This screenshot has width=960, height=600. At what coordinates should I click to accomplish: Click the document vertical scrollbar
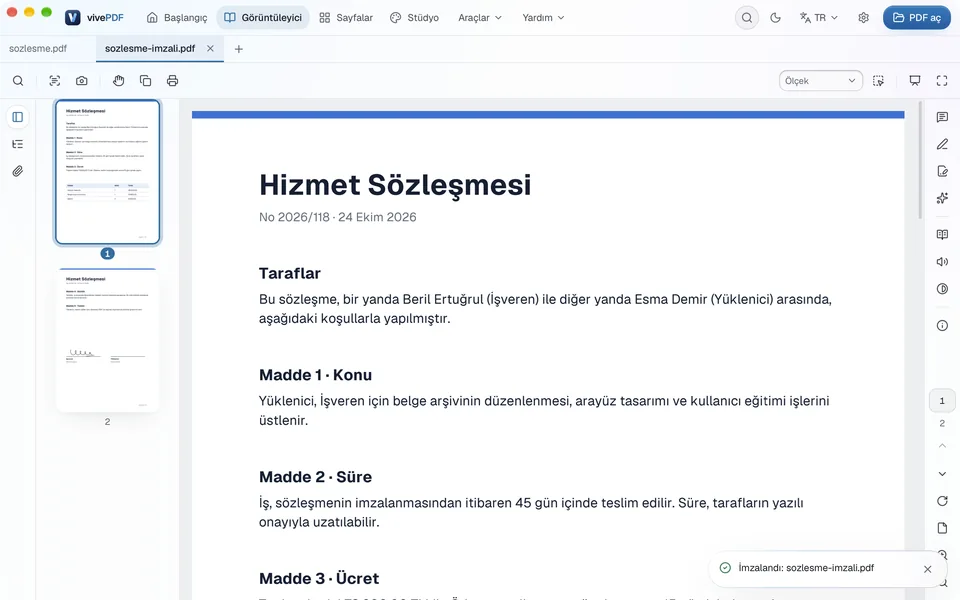[x=920, y=162]
